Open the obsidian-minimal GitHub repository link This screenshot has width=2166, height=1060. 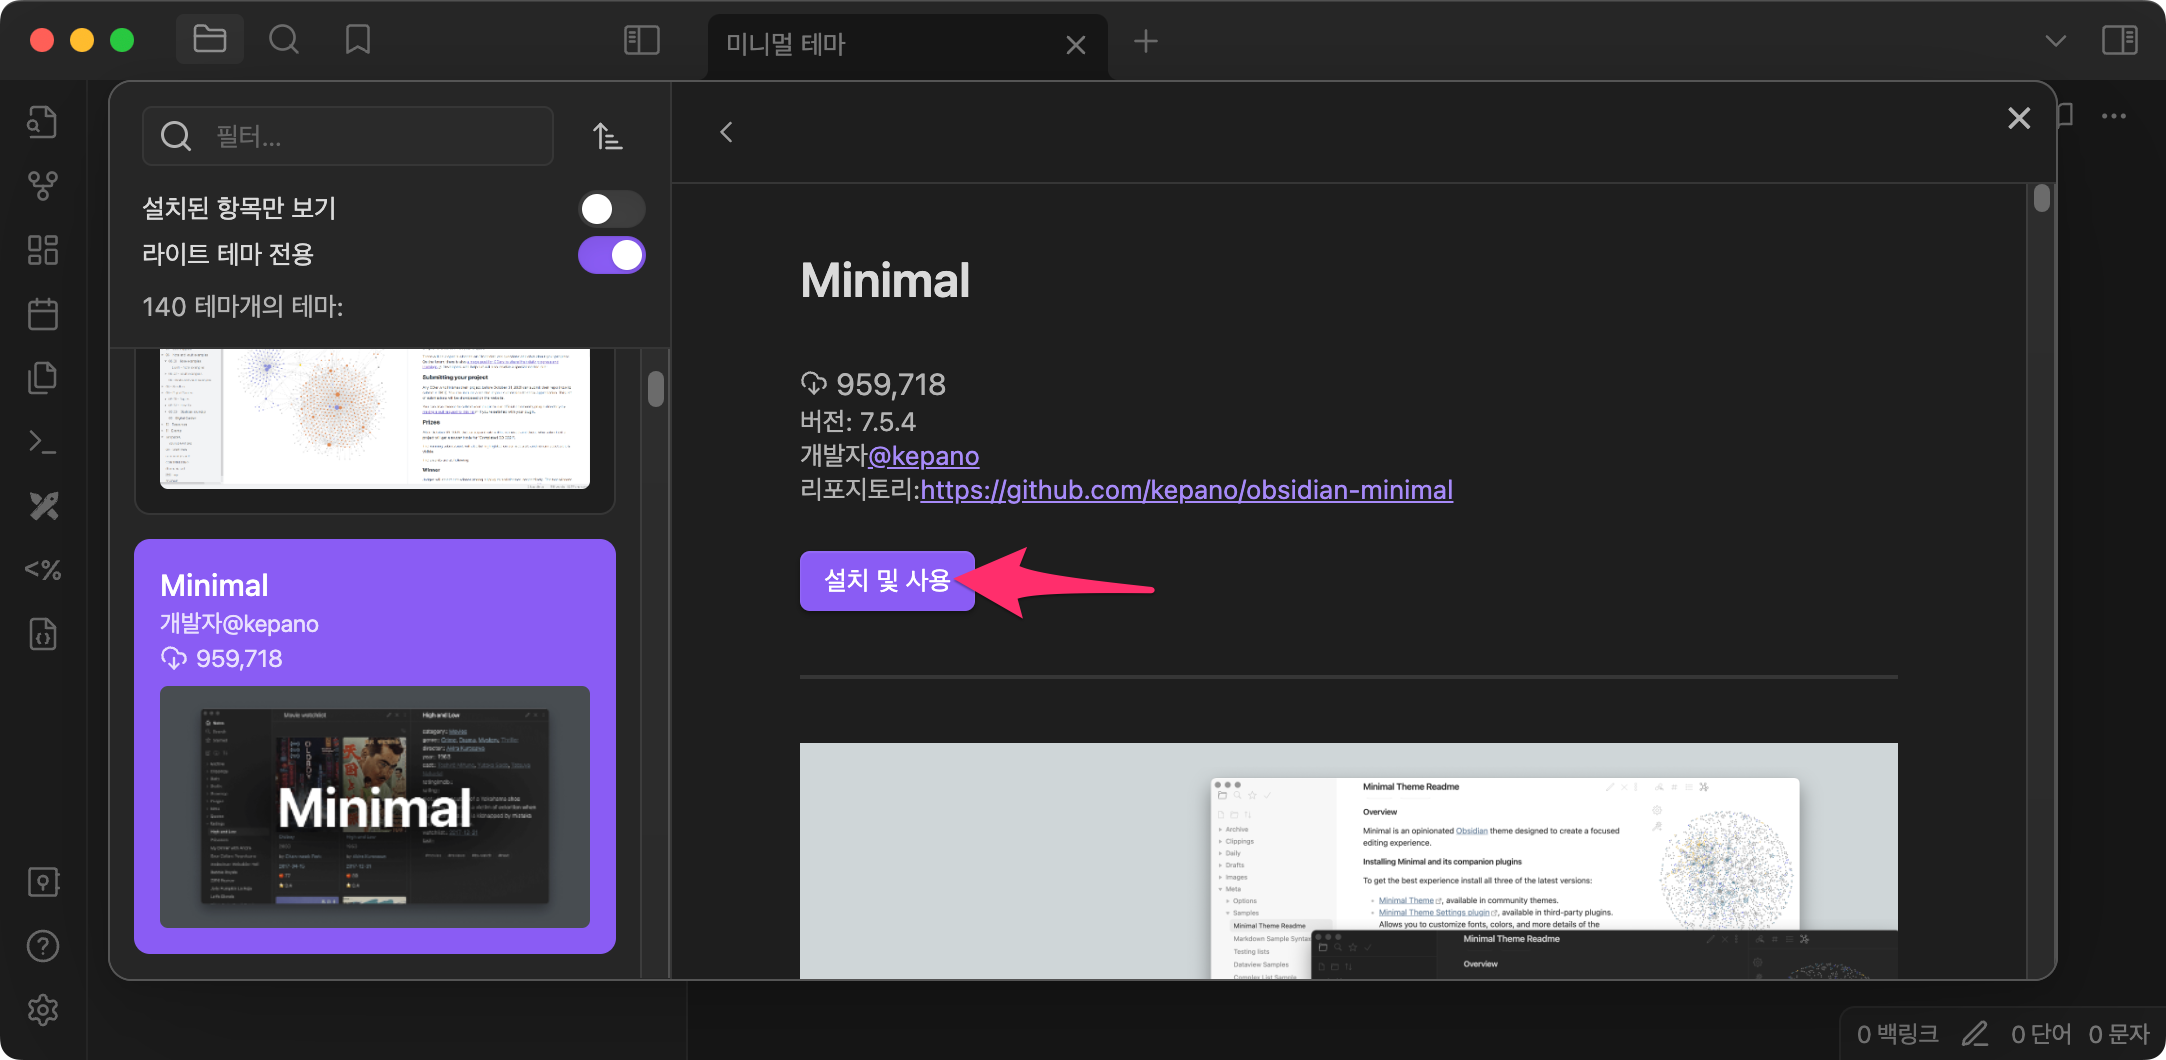1186,490
